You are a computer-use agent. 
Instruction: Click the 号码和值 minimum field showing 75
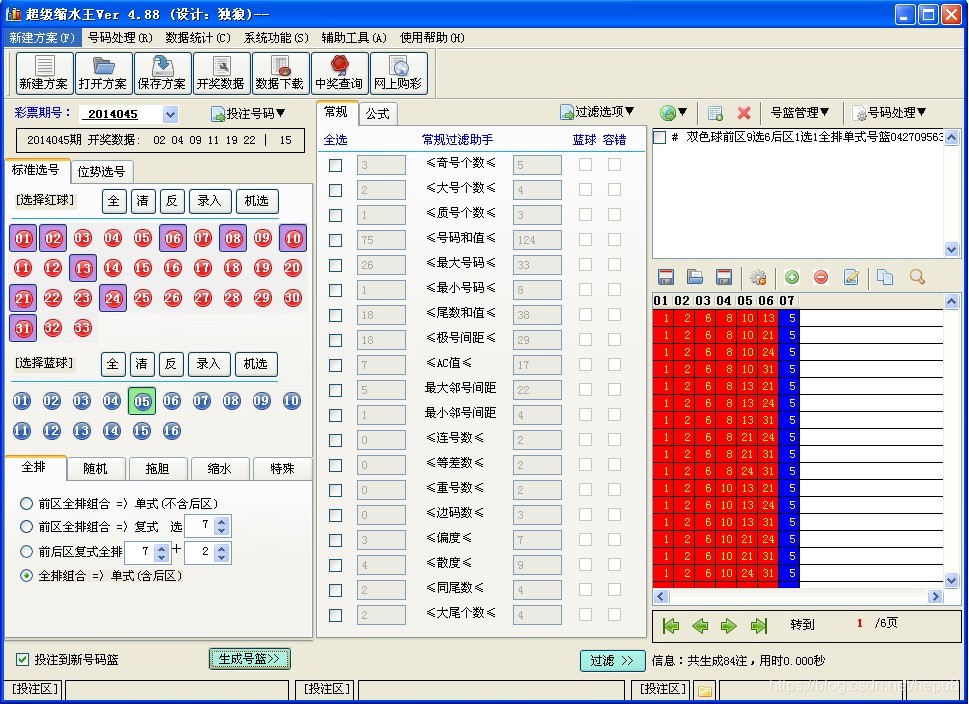(381, 240)
